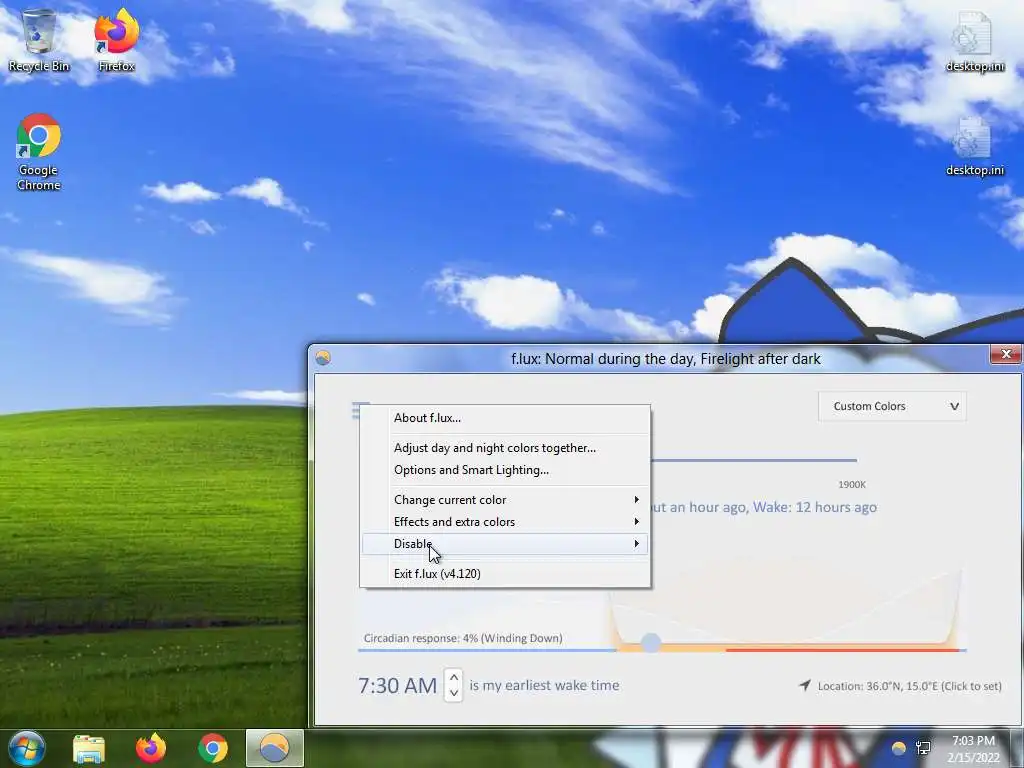Screen dimensions: 1024x768
Task: Expand Effects and extra colors submenu
Action: coord(505,522)
